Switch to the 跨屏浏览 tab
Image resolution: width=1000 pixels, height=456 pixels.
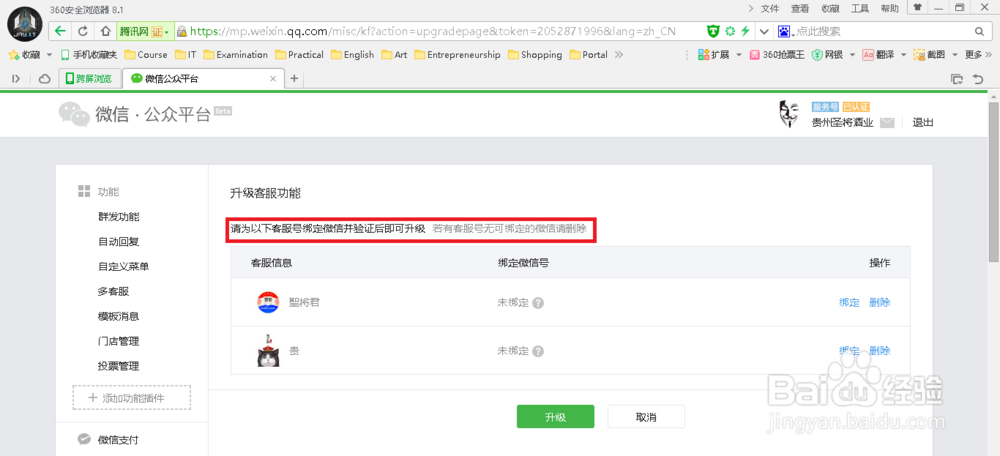tap(89, 78)
